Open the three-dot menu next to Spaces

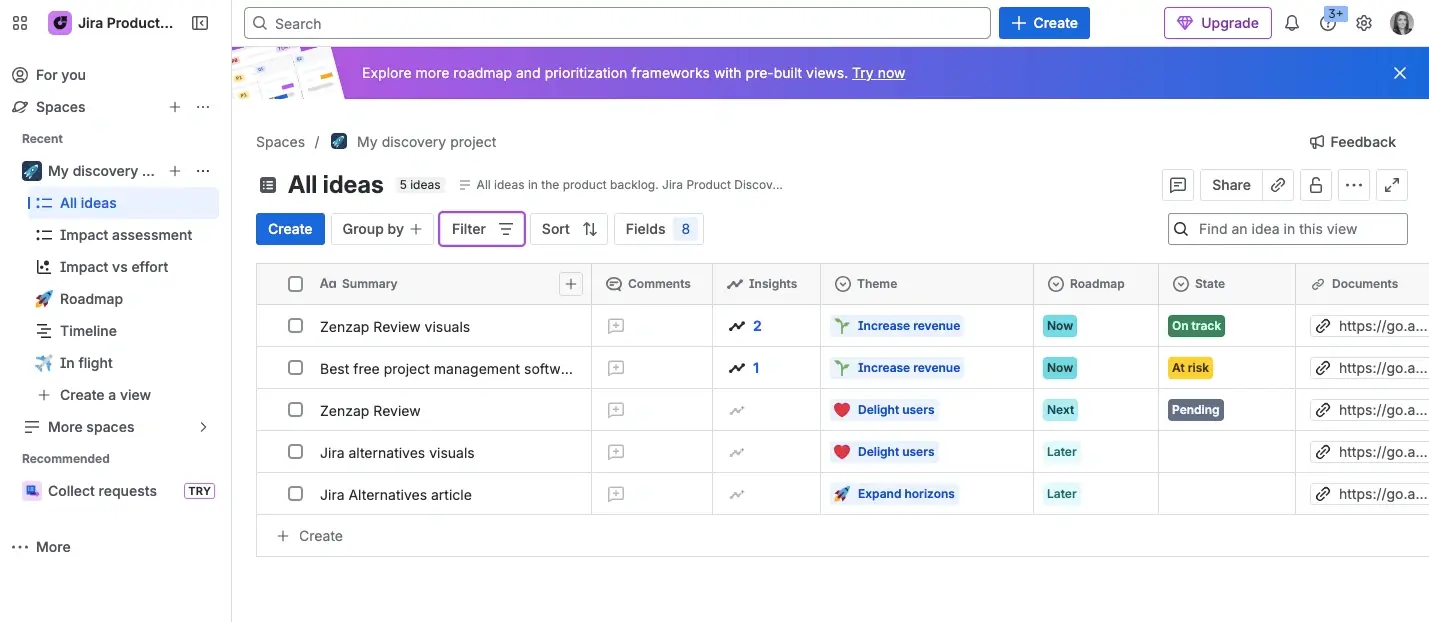pyautogui.click(x=203, y=107)
